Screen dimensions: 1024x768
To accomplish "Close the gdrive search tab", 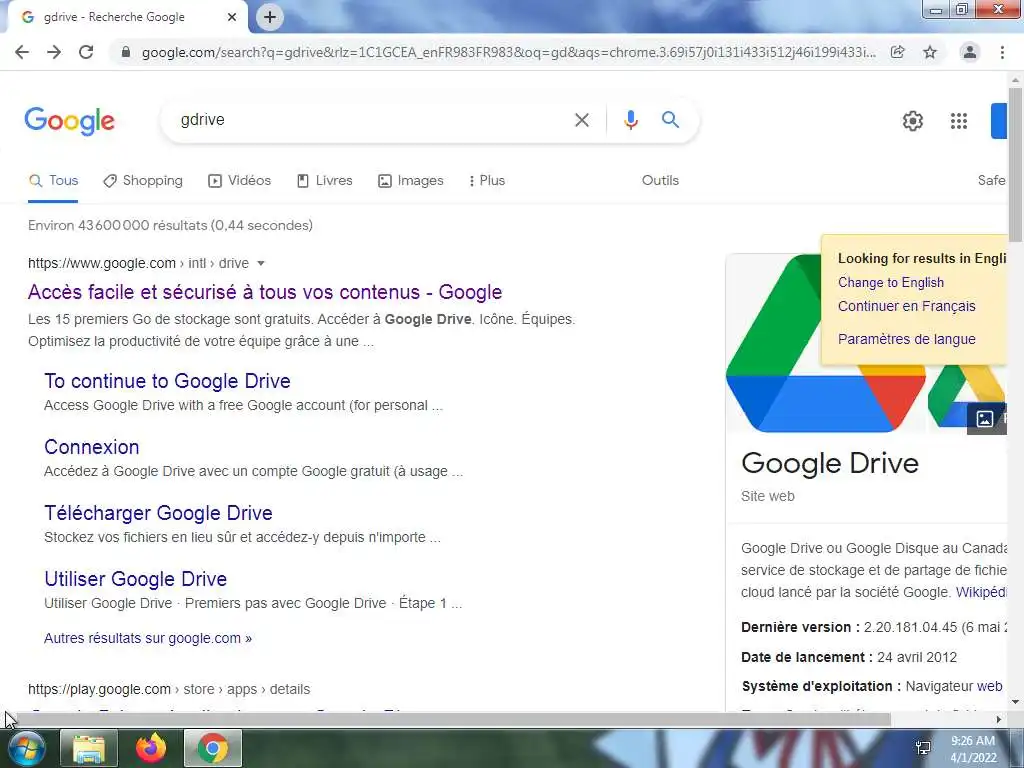I will point(232,17).
